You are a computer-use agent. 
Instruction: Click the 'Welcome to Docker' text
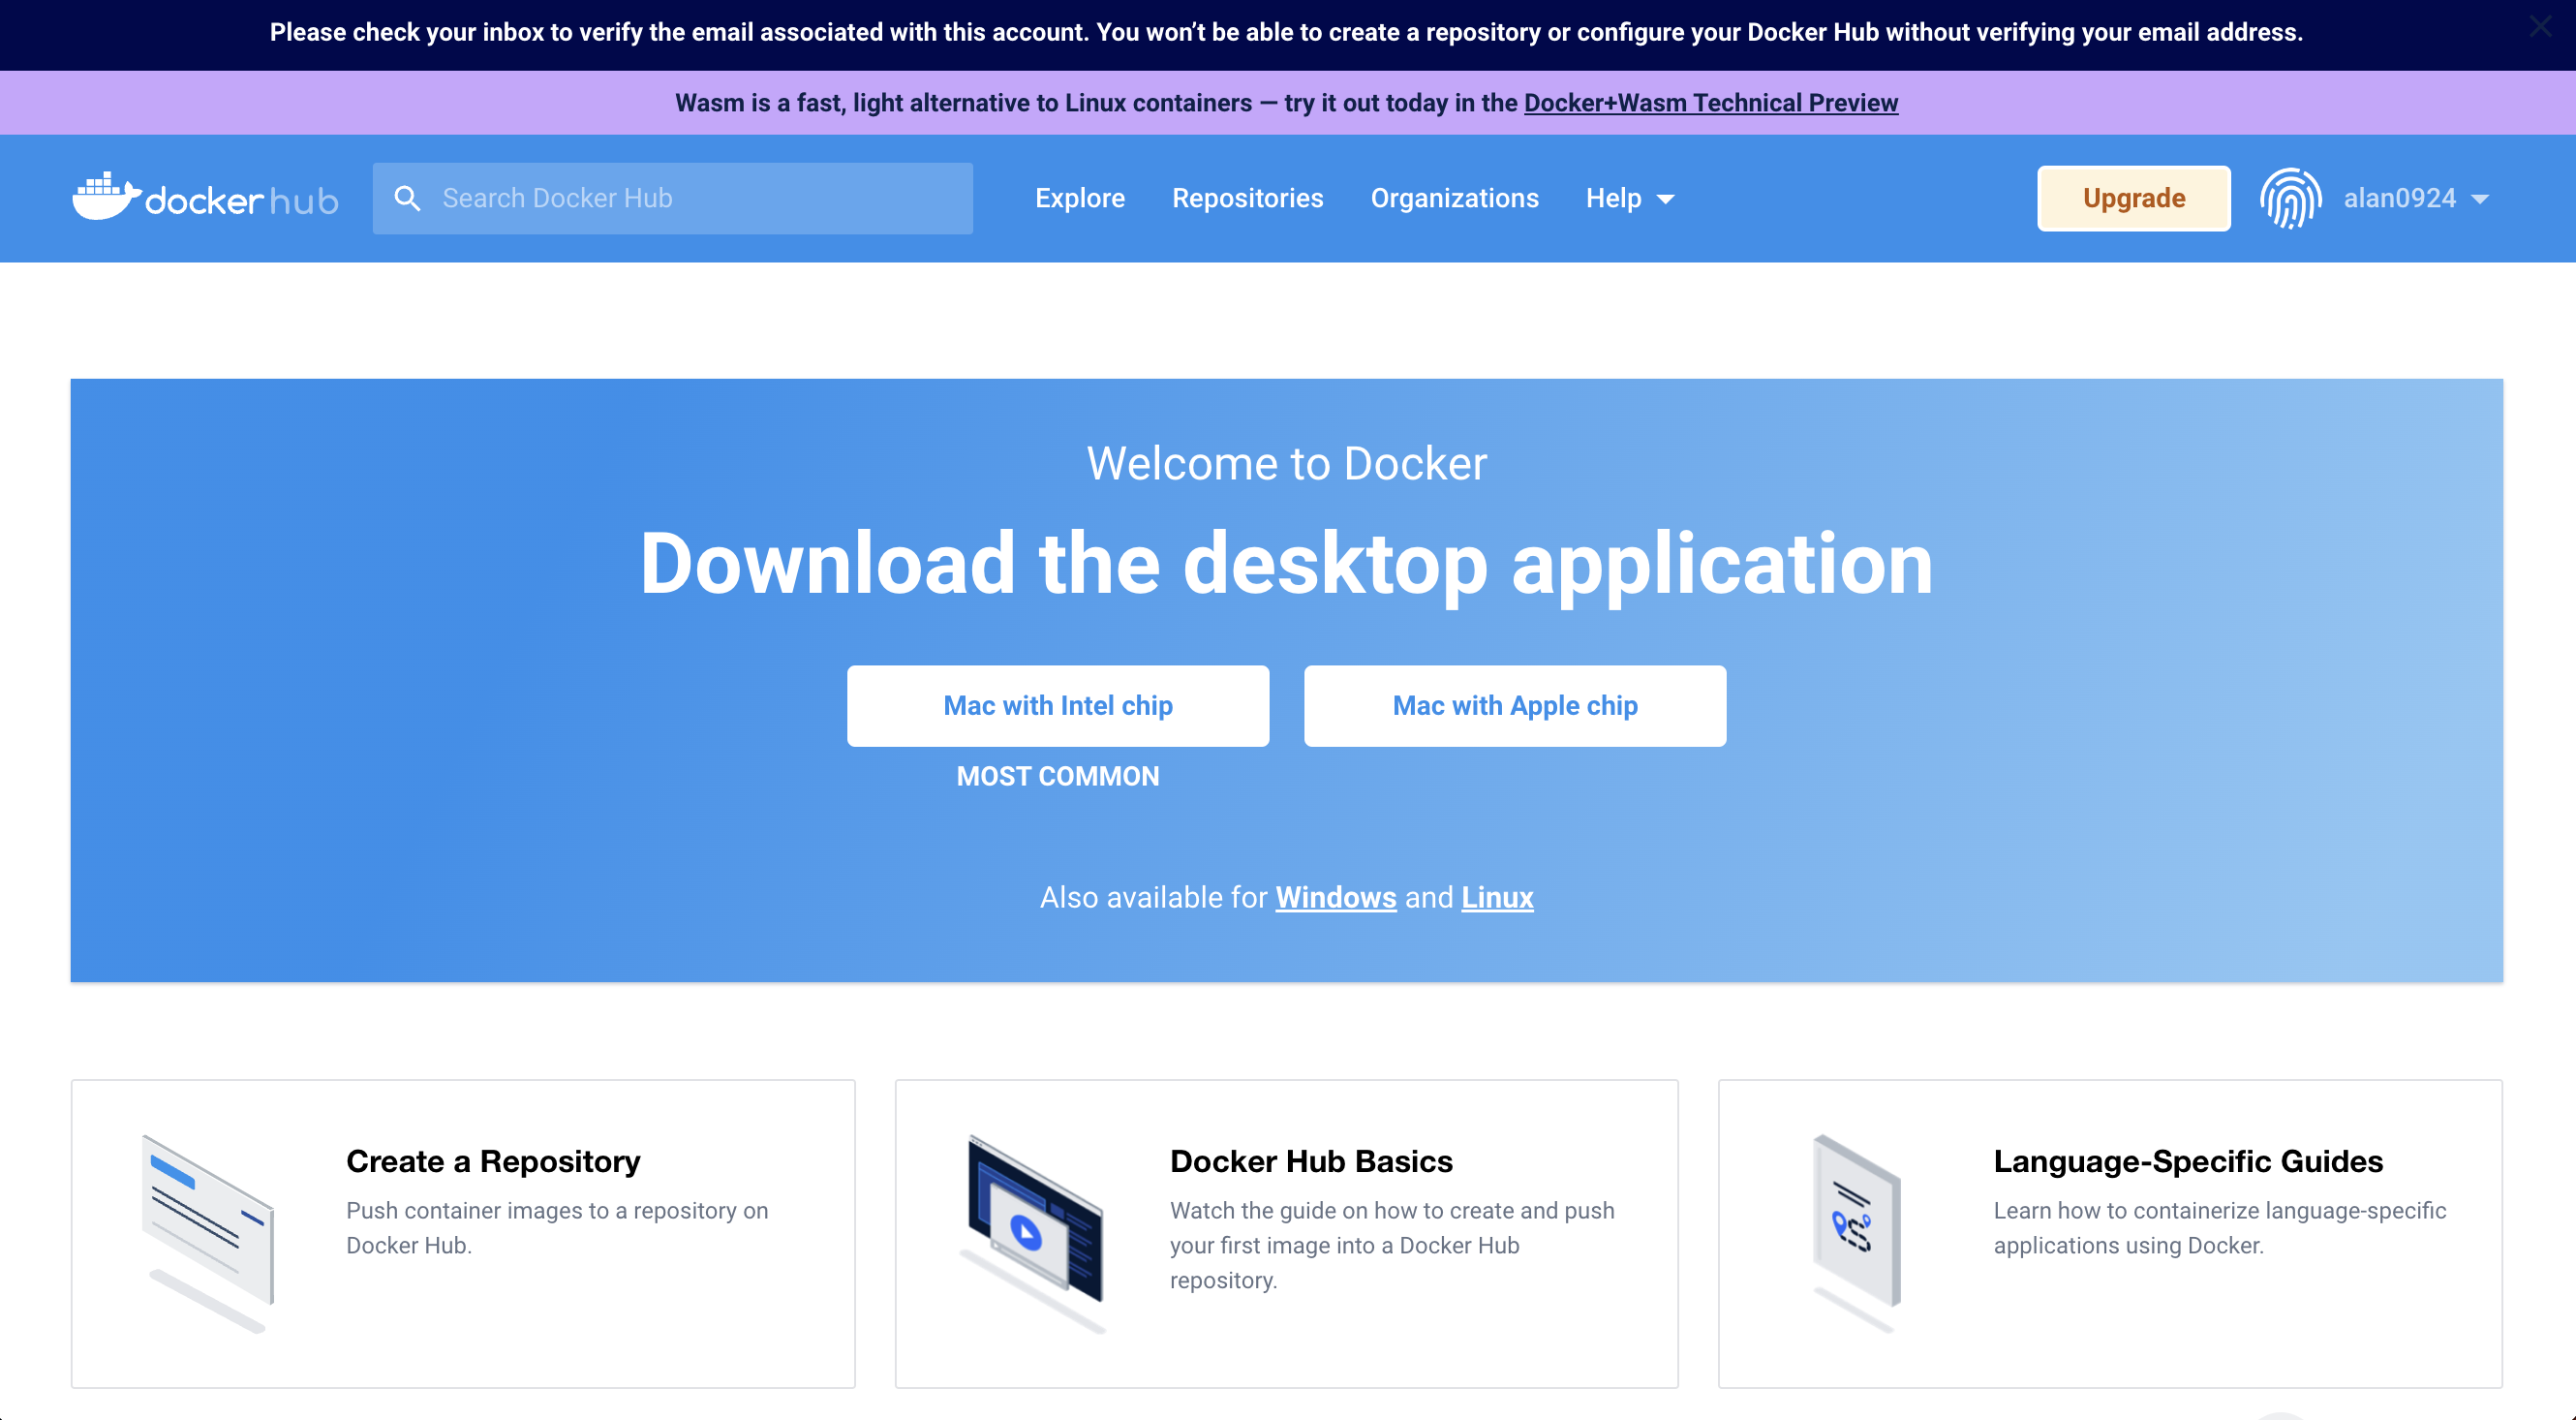1287,463
